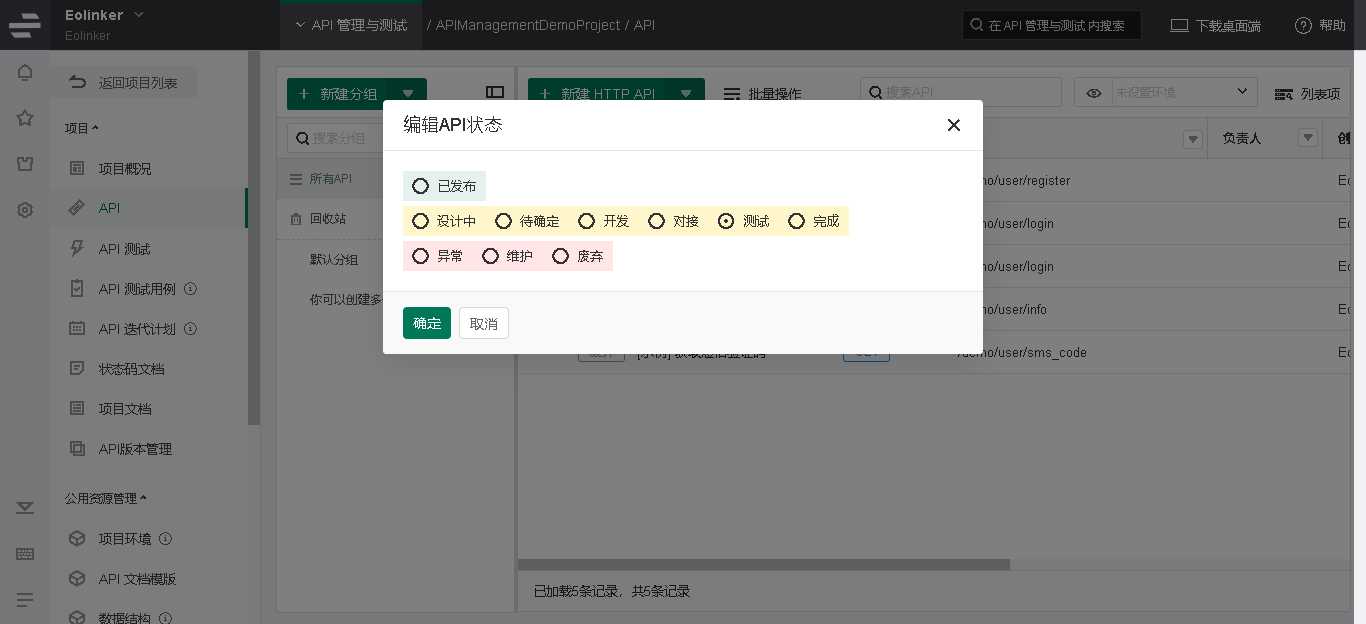Cancel the dialog with 取消

point(484,323)
